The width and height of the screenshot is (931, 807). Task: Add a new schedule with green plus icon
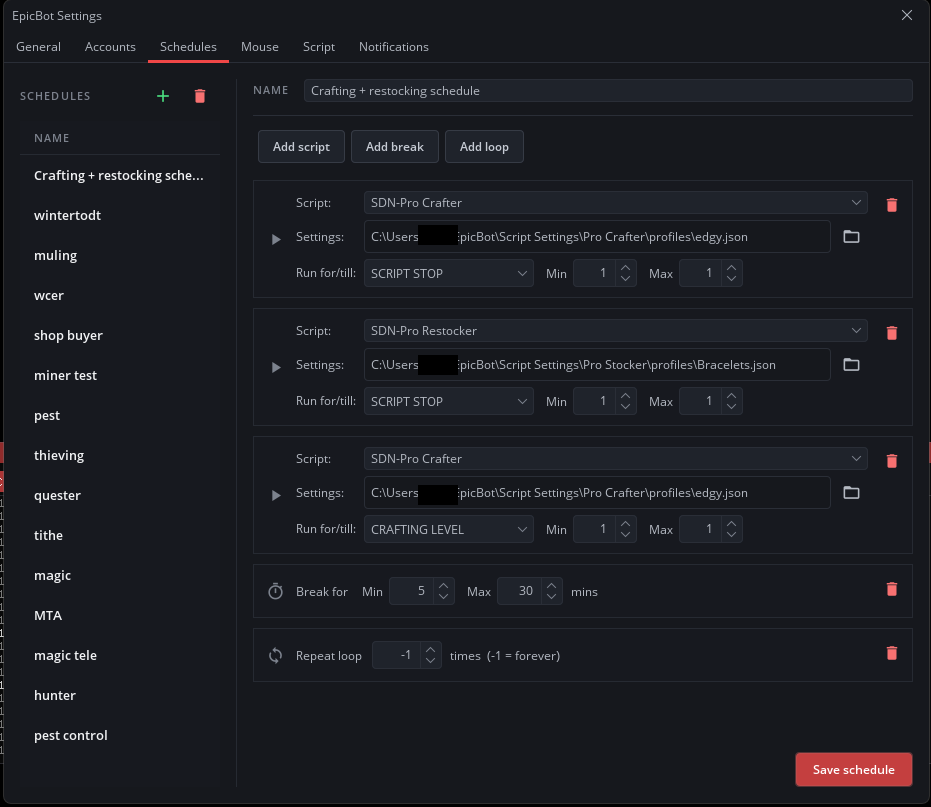163,96
